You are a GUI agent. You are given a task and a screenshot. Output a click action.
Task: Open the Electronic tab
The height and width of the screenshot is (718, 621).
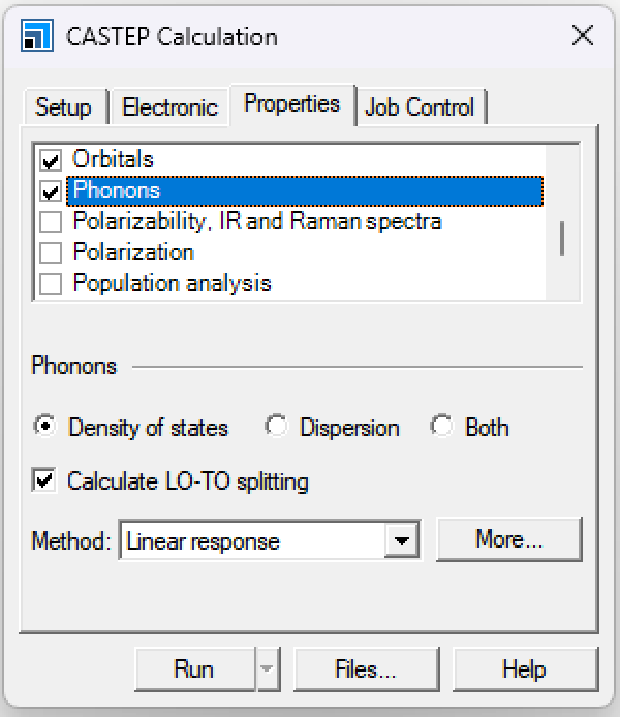click(x=169, y=107)
